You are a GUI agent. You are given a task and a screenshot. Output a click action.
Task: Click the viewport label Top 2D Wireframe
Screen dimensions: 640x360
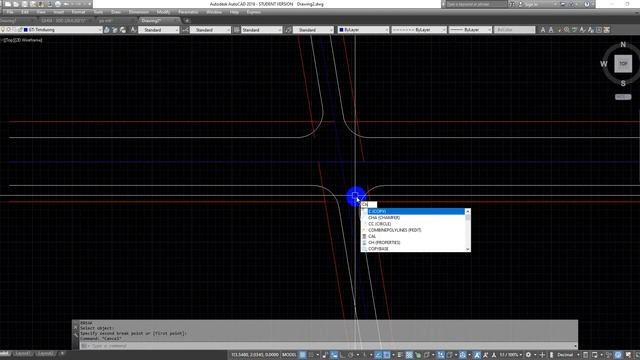(x=22, y=40)
